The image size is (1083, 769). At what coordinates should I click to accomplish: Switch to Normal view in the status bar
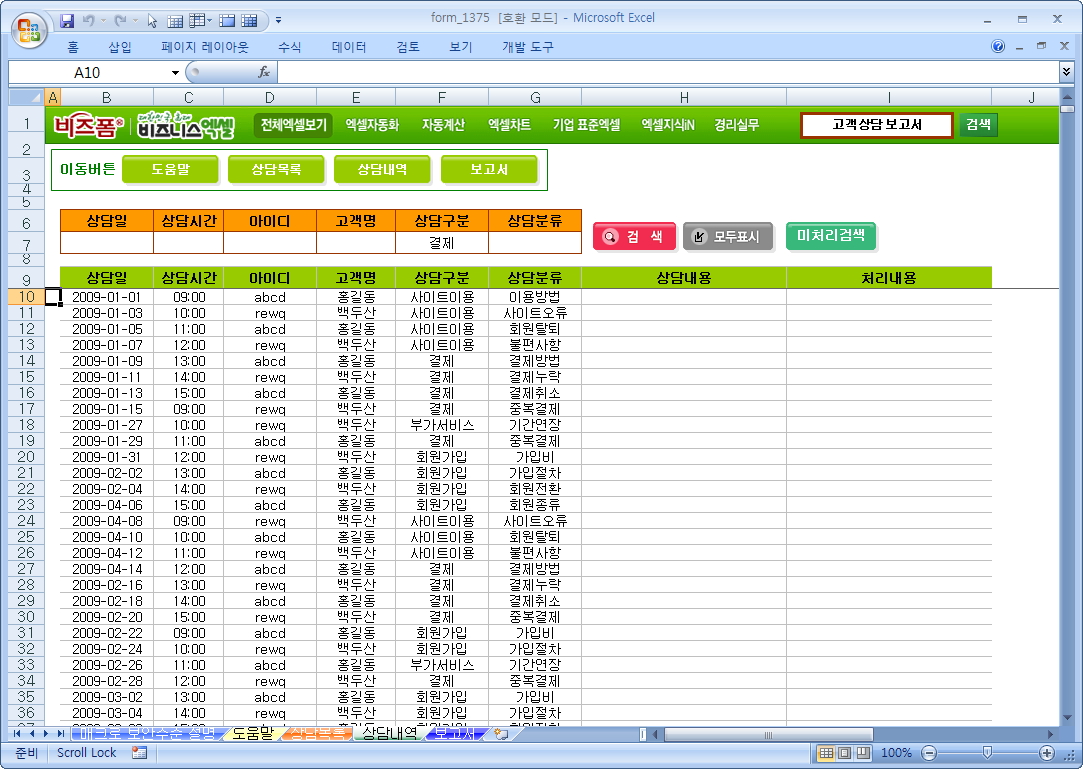(x=827, y=753)
